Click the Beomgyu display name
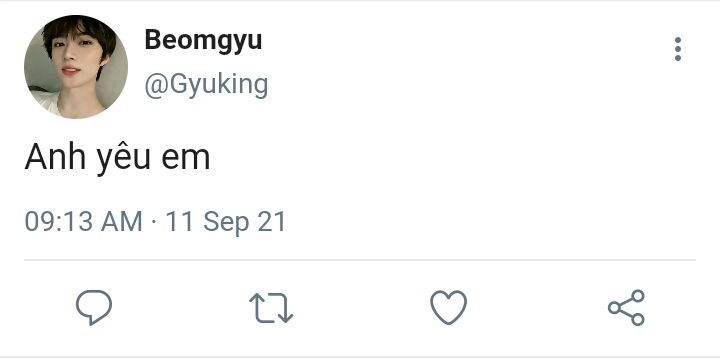Screen dimensions: 720x361 coord(203,41)
